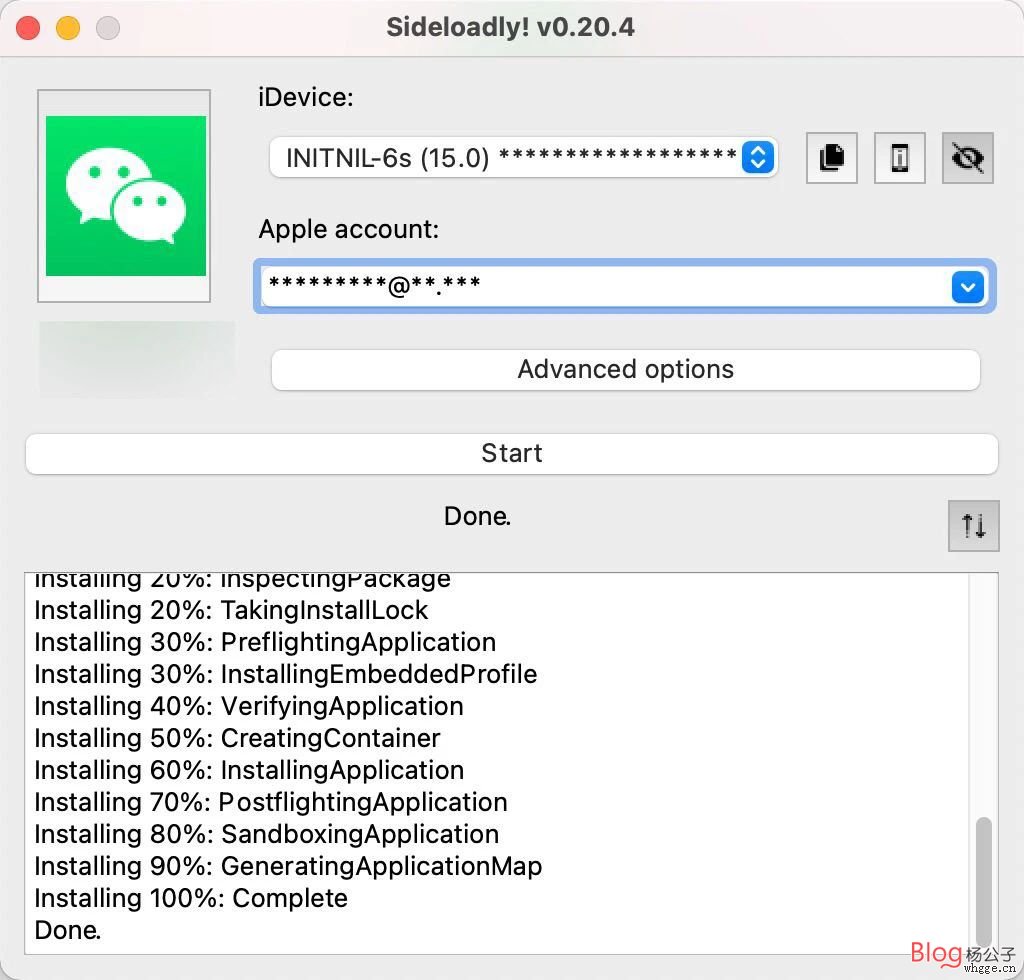This screenshot has height=980, width=1024.
Task: Open the iDevice selection dropdown
Action: click(523, 157)
